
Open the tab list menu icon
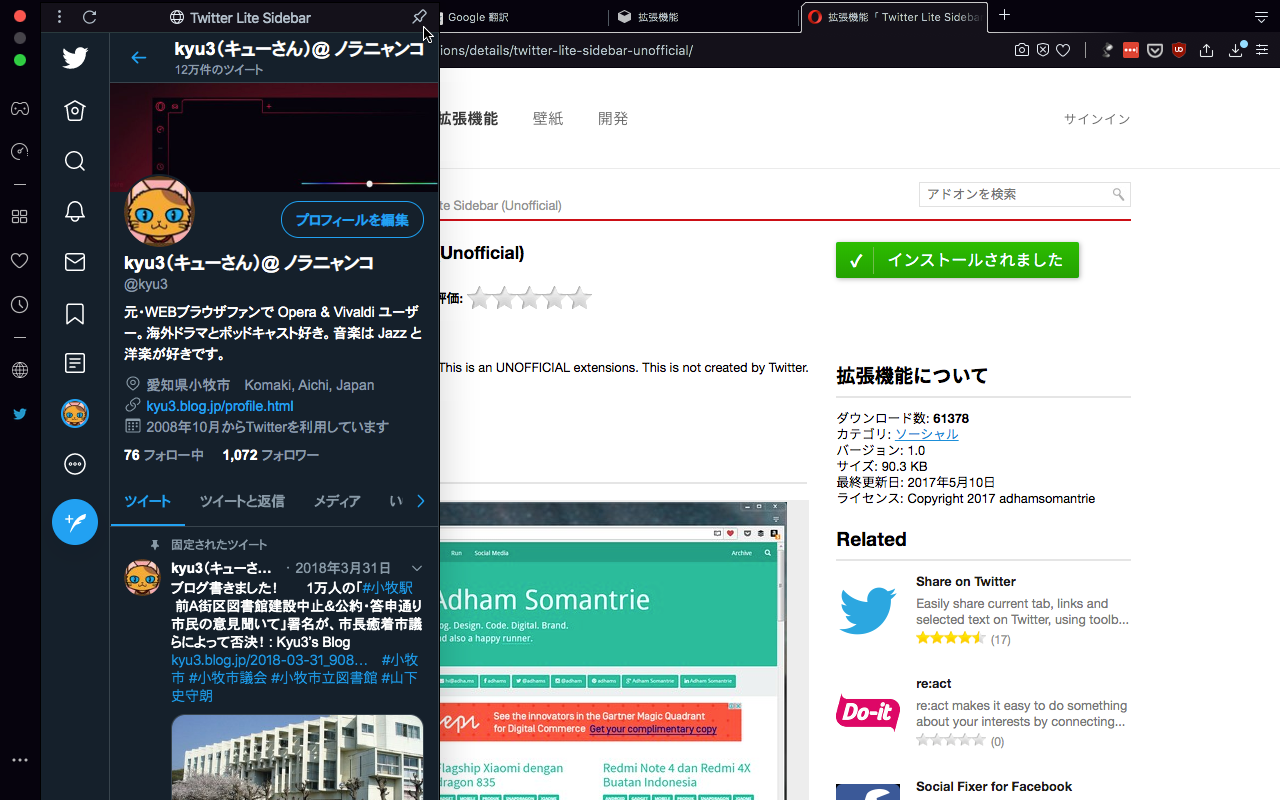point(1261,17)
